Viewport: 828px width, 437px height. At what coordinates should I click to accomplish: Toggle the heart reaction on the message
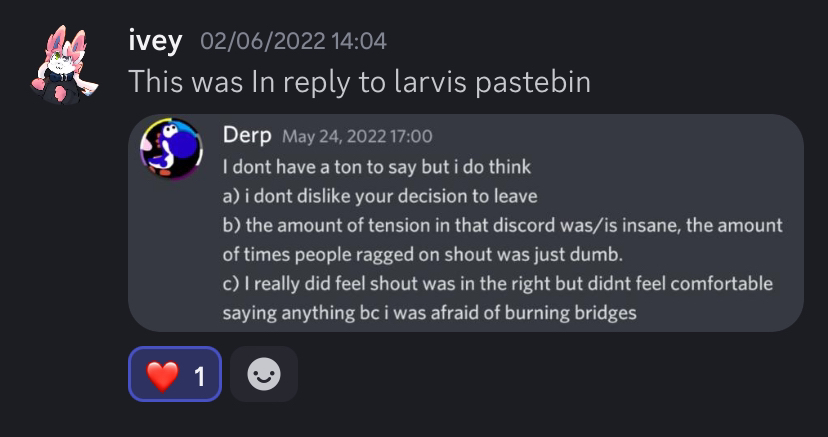coord(175,374)
